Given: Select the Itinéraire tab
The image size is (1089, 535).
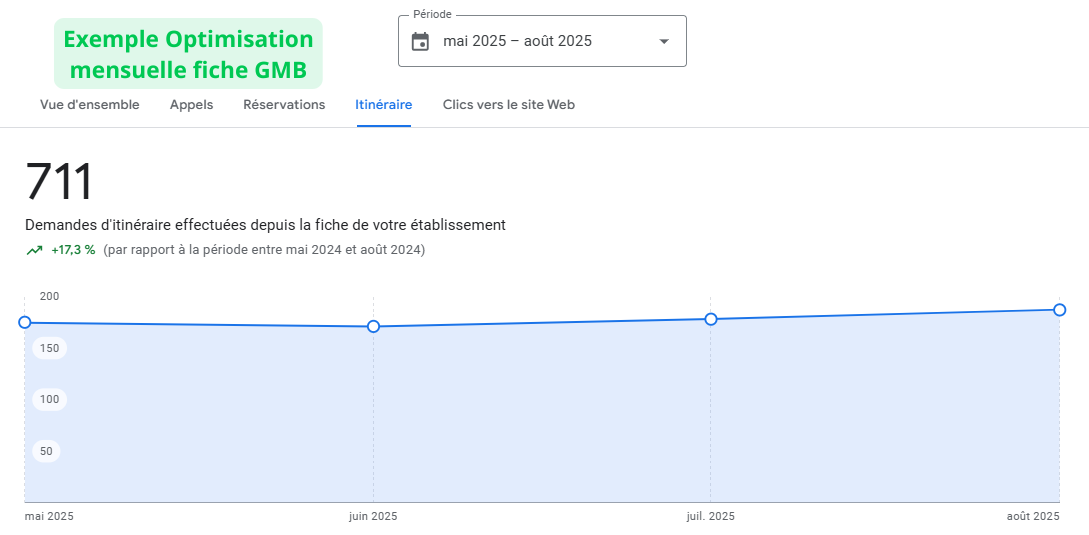Looking at the screenshot, I should click(x=383, y=105).
